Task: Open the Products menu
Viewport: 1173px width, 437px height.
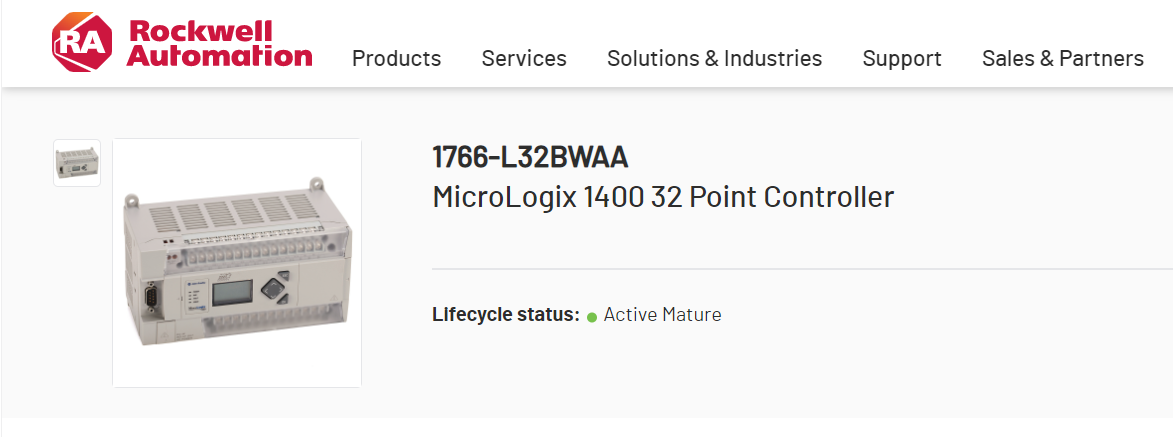Action: pyautogui.click(x=396, y=59)
